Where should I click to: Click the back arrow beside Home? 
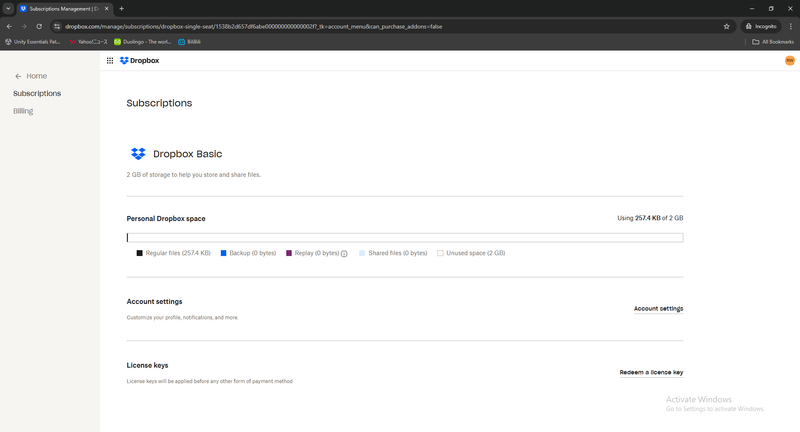(18, 76)
